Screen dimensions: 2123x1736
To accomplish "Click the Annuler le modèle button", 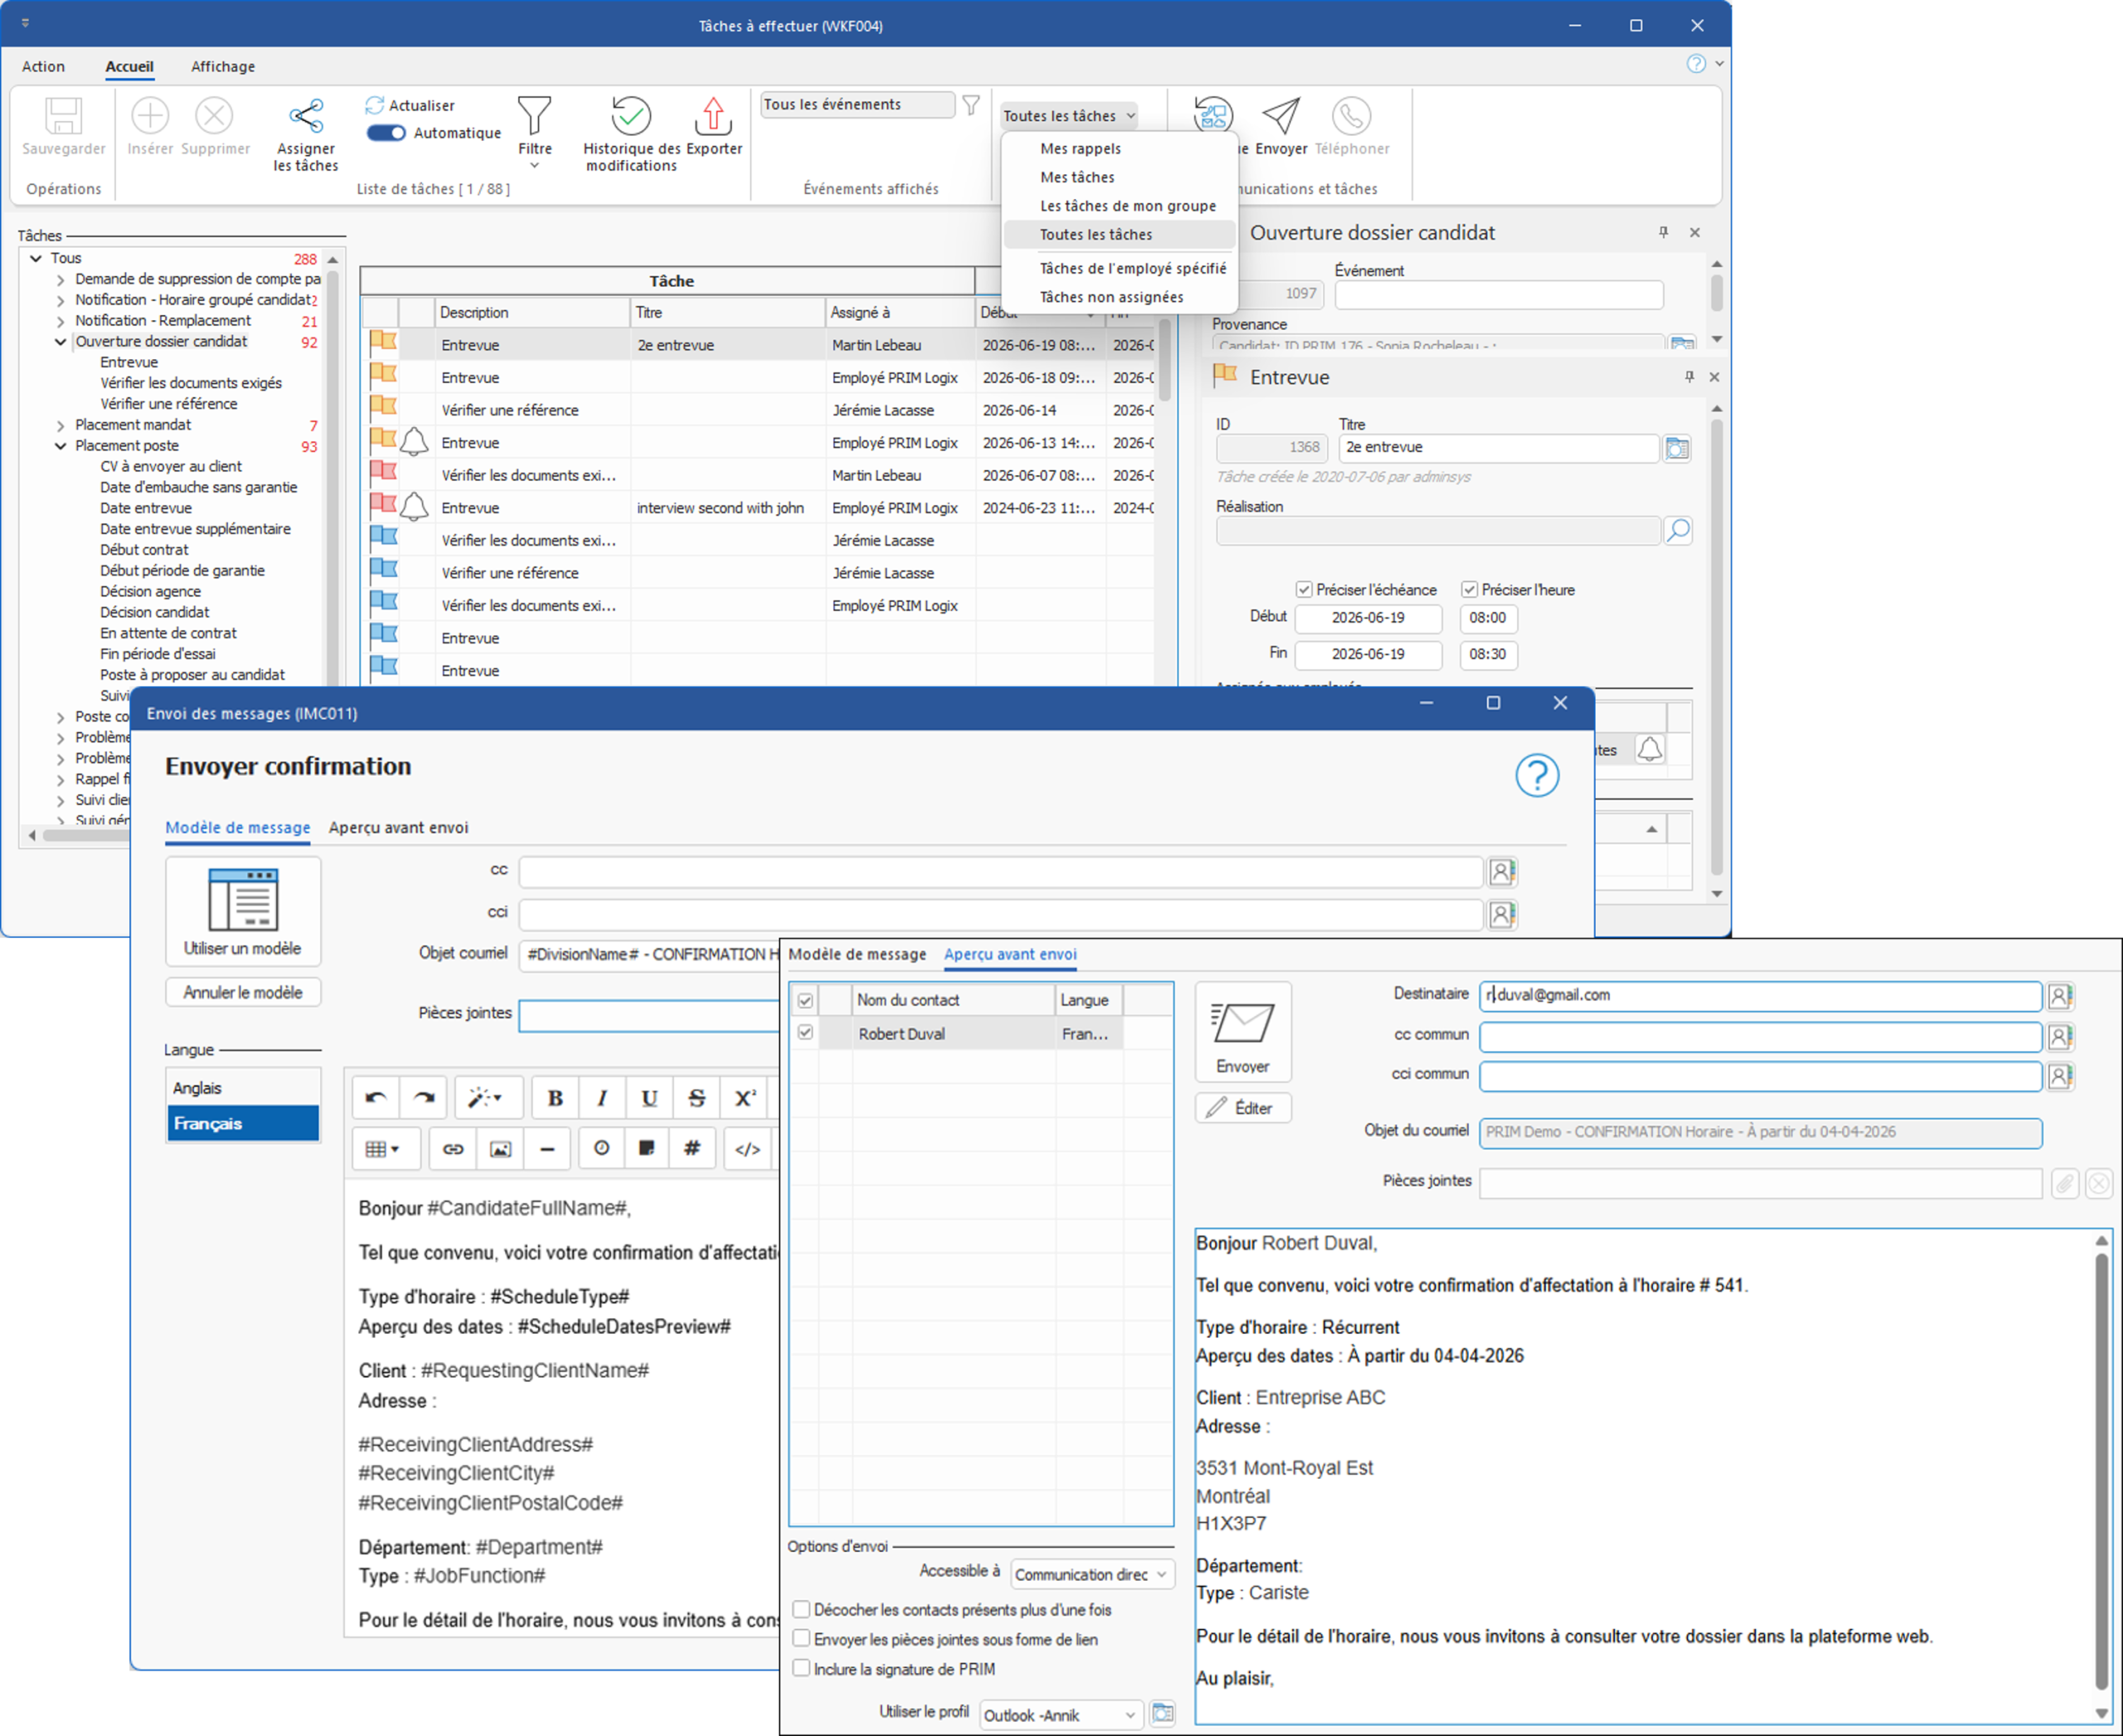I will (x=242, y=992).
